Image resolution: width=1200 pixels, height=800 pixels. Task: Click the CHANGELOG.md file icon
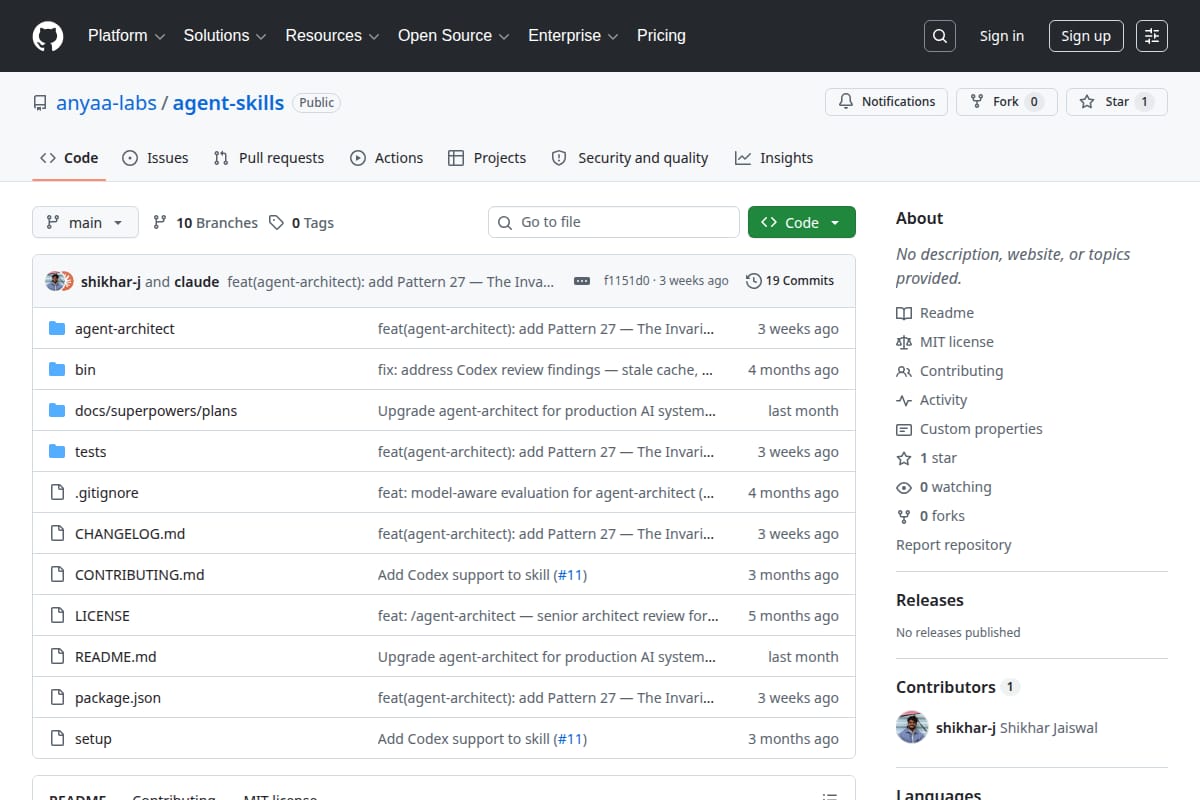(57, 534)
